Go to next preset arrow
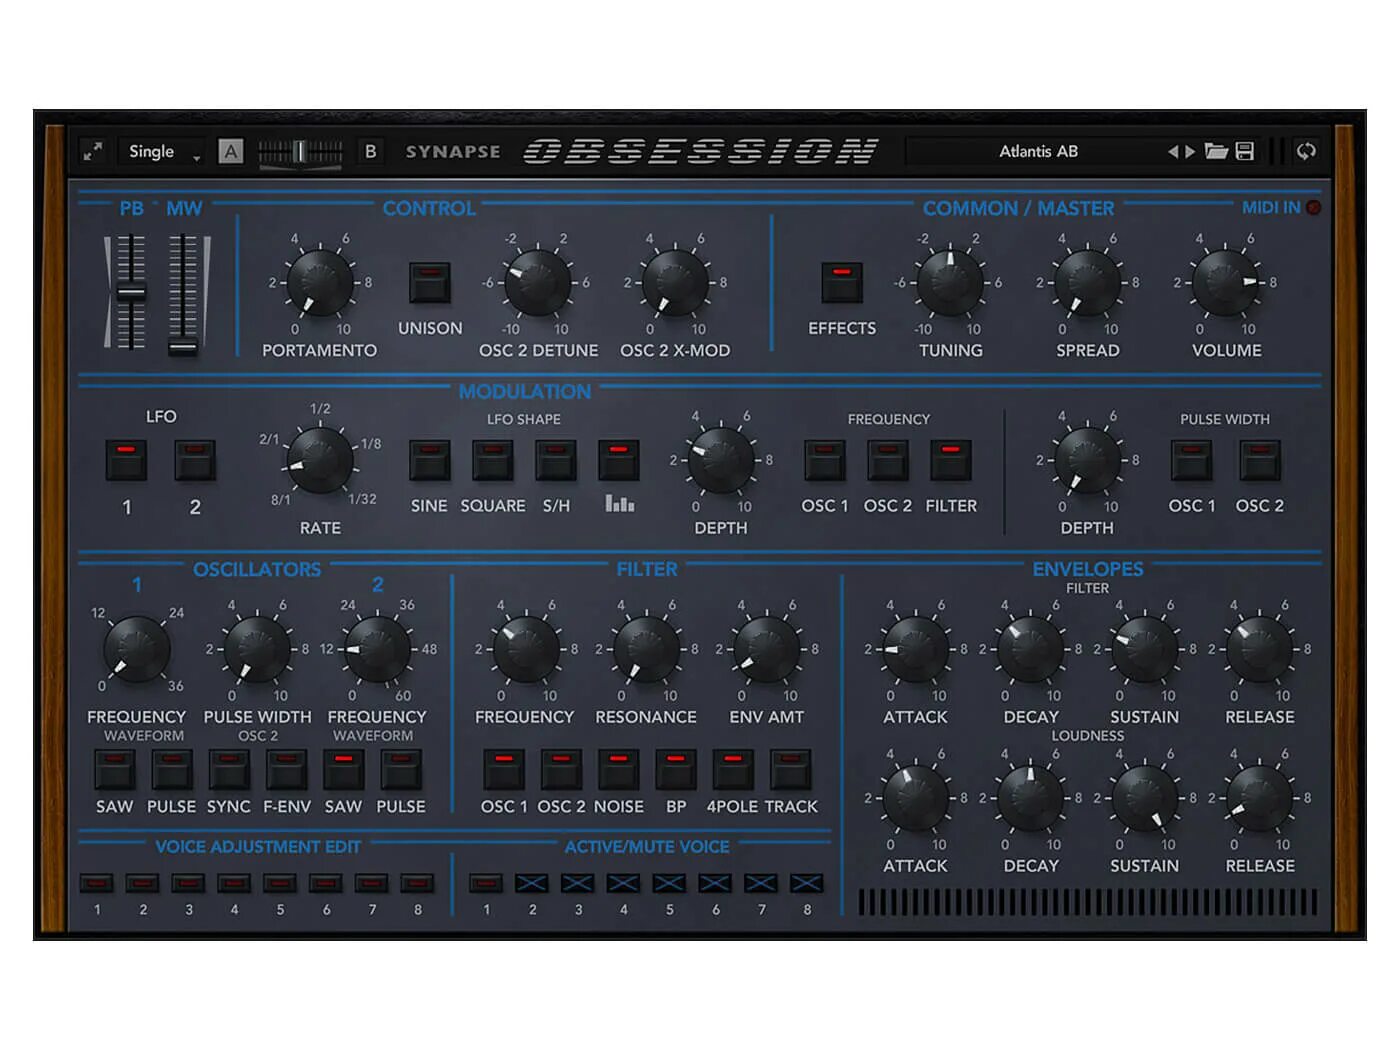The width and height of the screenshot is (1400, 1050). point(1190,152)
